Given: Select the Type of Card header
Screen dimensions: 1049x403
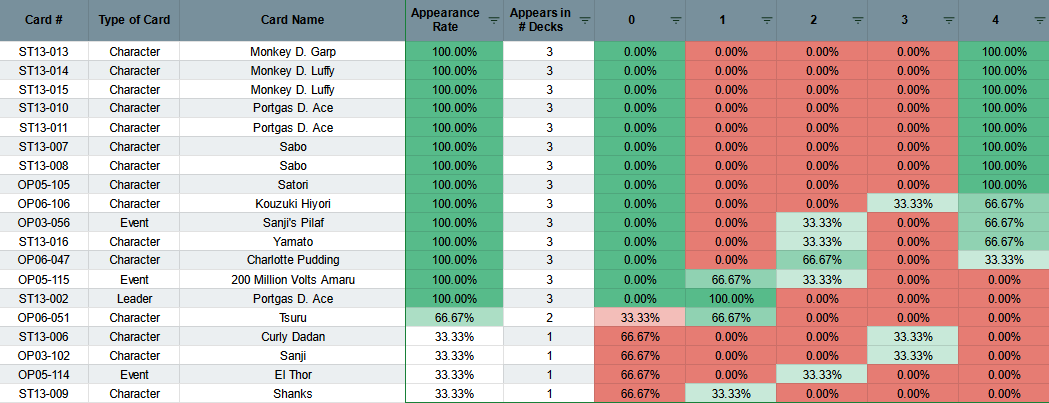Looking at the screenshot, I should pos(134,20).
